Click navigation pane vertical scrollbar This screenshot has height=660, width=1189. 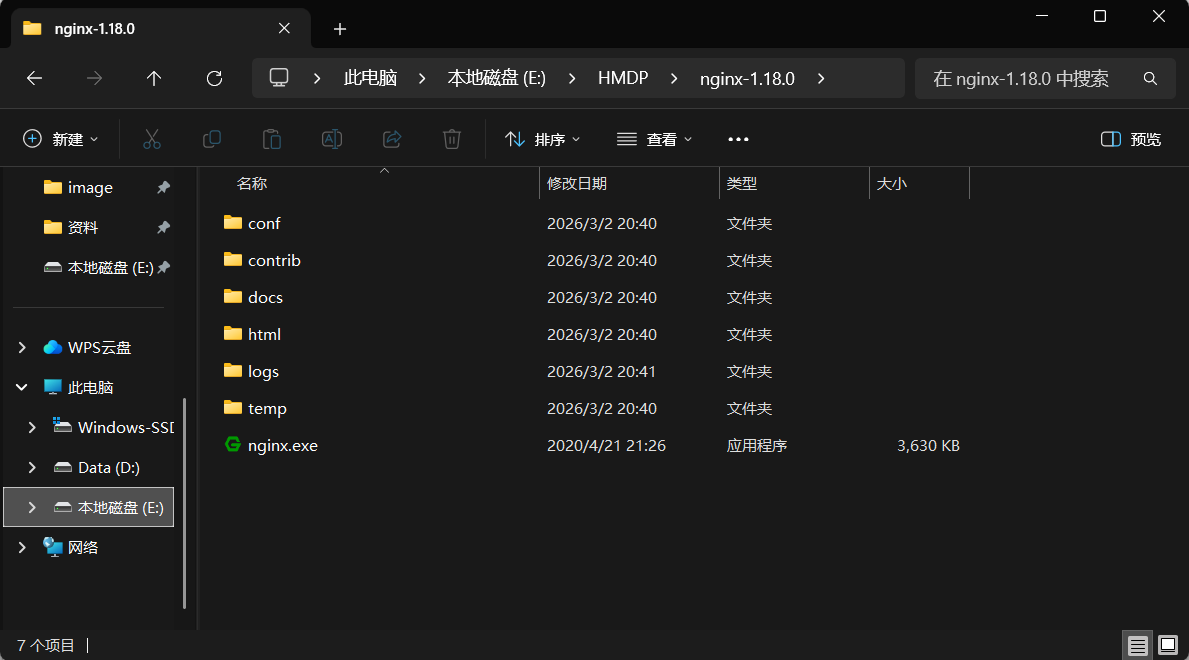tap(184, 503)
